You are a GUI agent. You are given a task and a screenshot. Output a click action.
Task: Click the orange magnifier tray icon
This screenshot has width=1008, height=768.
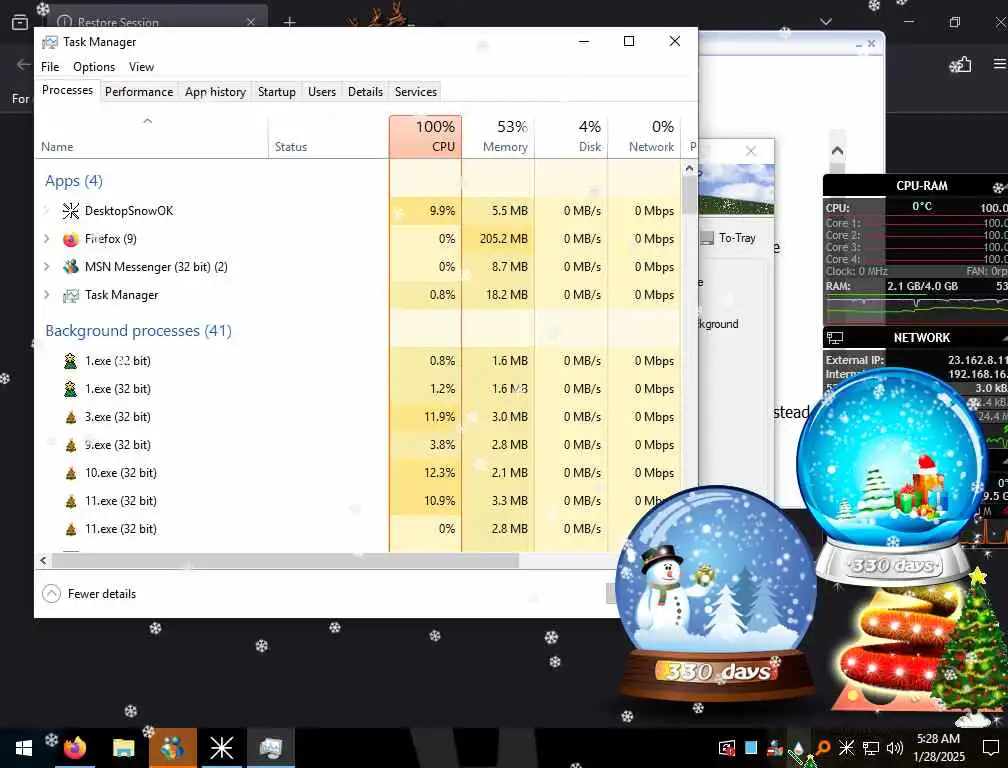823,747
